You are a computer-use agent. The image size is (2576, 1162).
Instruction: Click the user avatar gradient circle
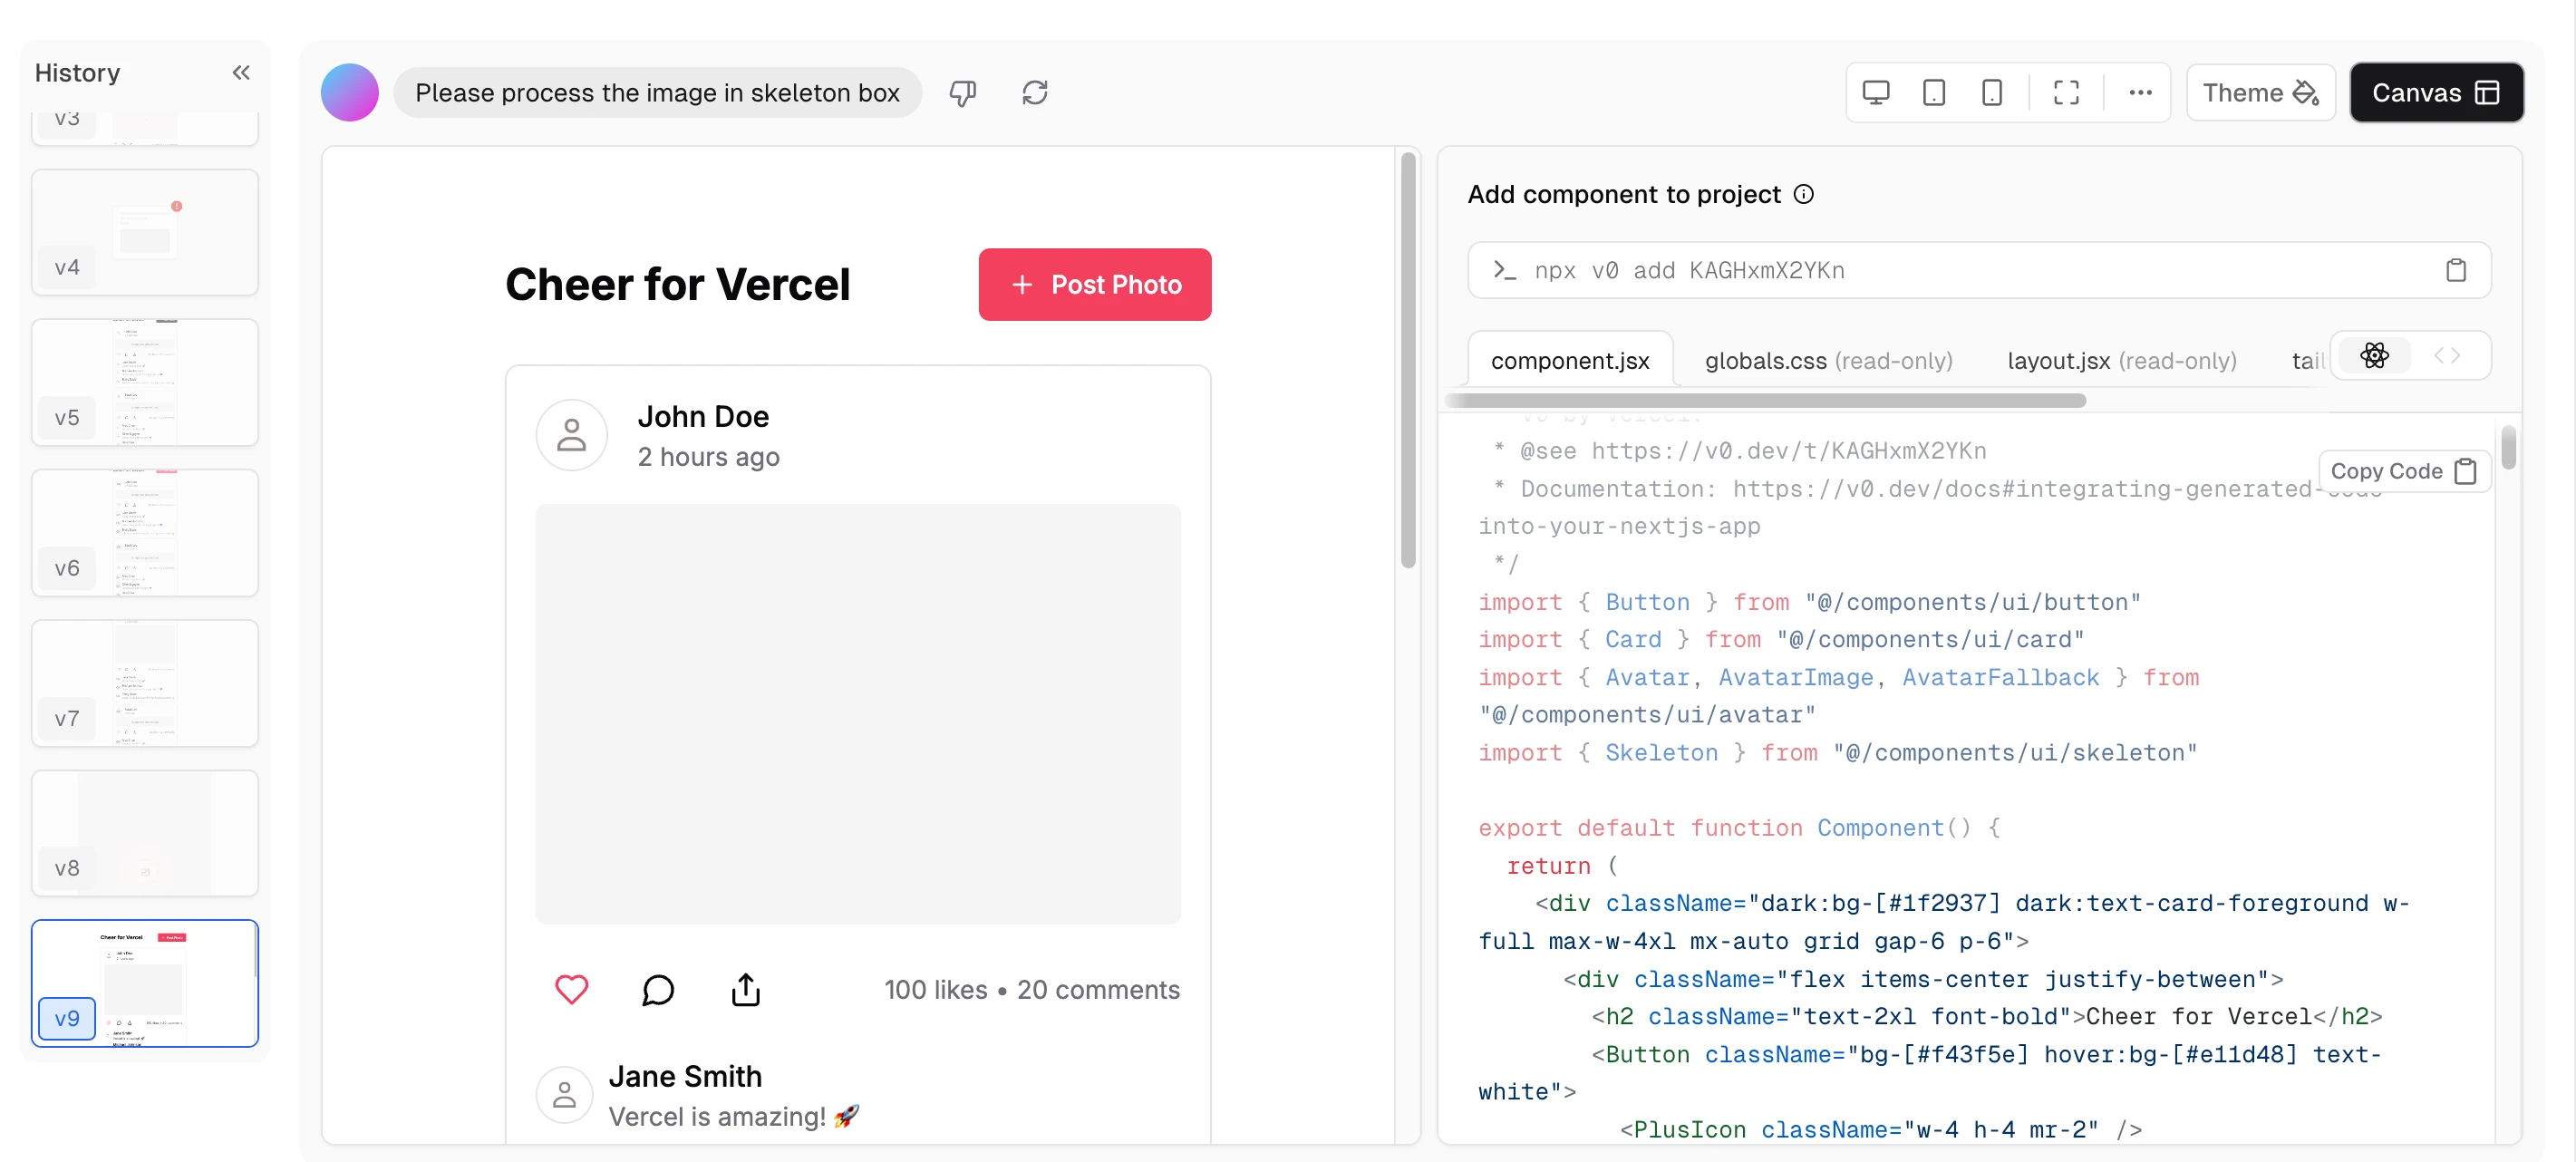(349, 92)
